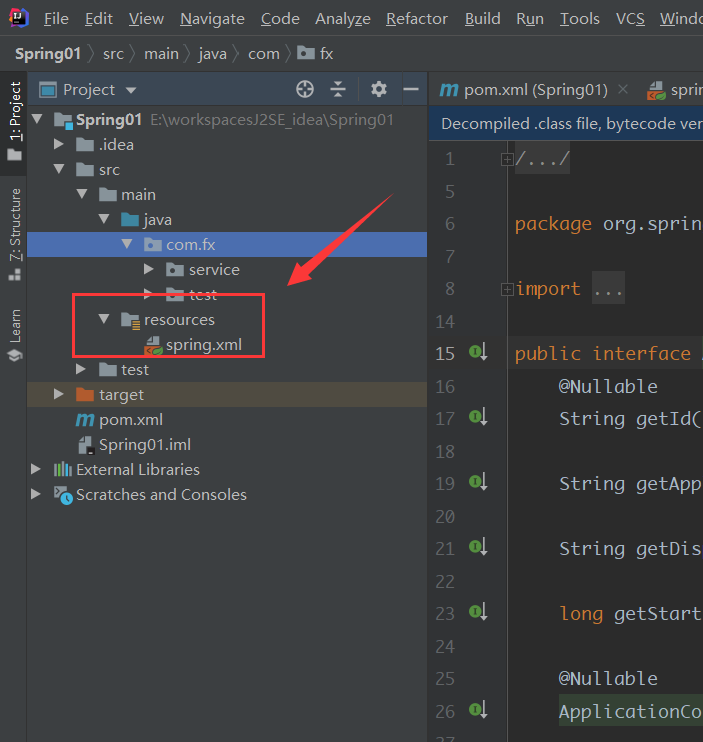The image size is (703, 742).
Task: Unfold the imports on line 8
Action: (x=507, y=289)
